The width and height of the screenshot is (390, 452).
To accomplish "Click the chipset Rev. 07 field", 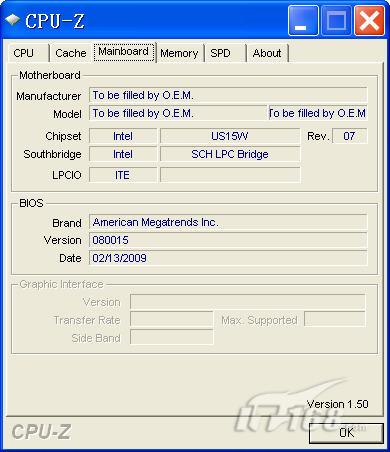I will coord(350,136).
